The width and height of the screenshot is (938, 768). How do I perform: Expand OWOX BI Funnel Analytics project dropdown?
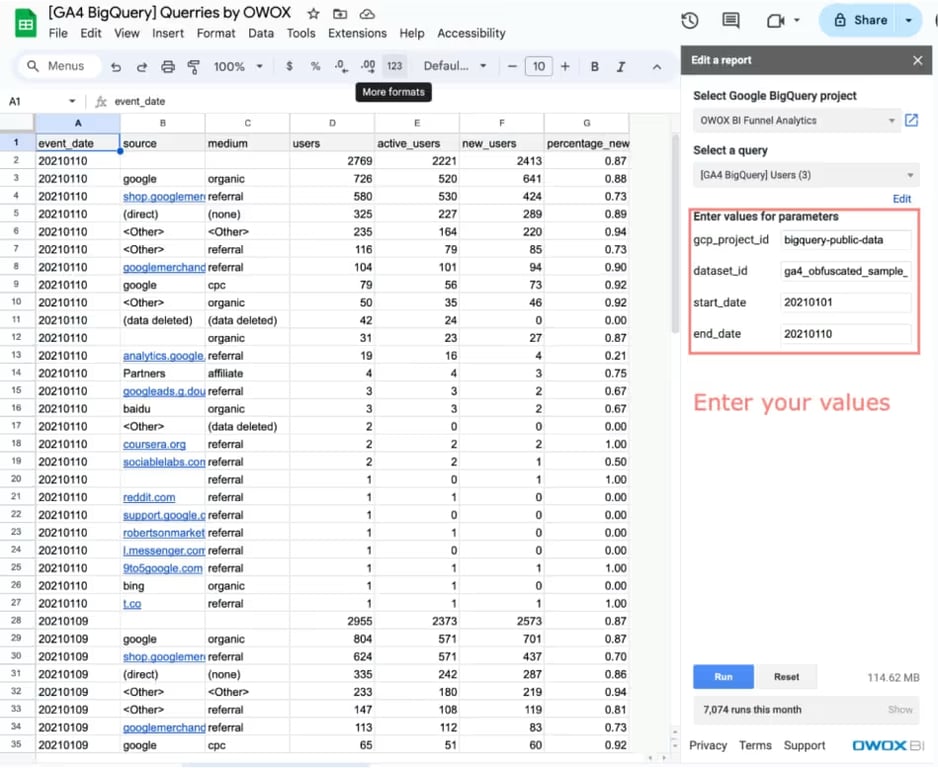point(797,121)
